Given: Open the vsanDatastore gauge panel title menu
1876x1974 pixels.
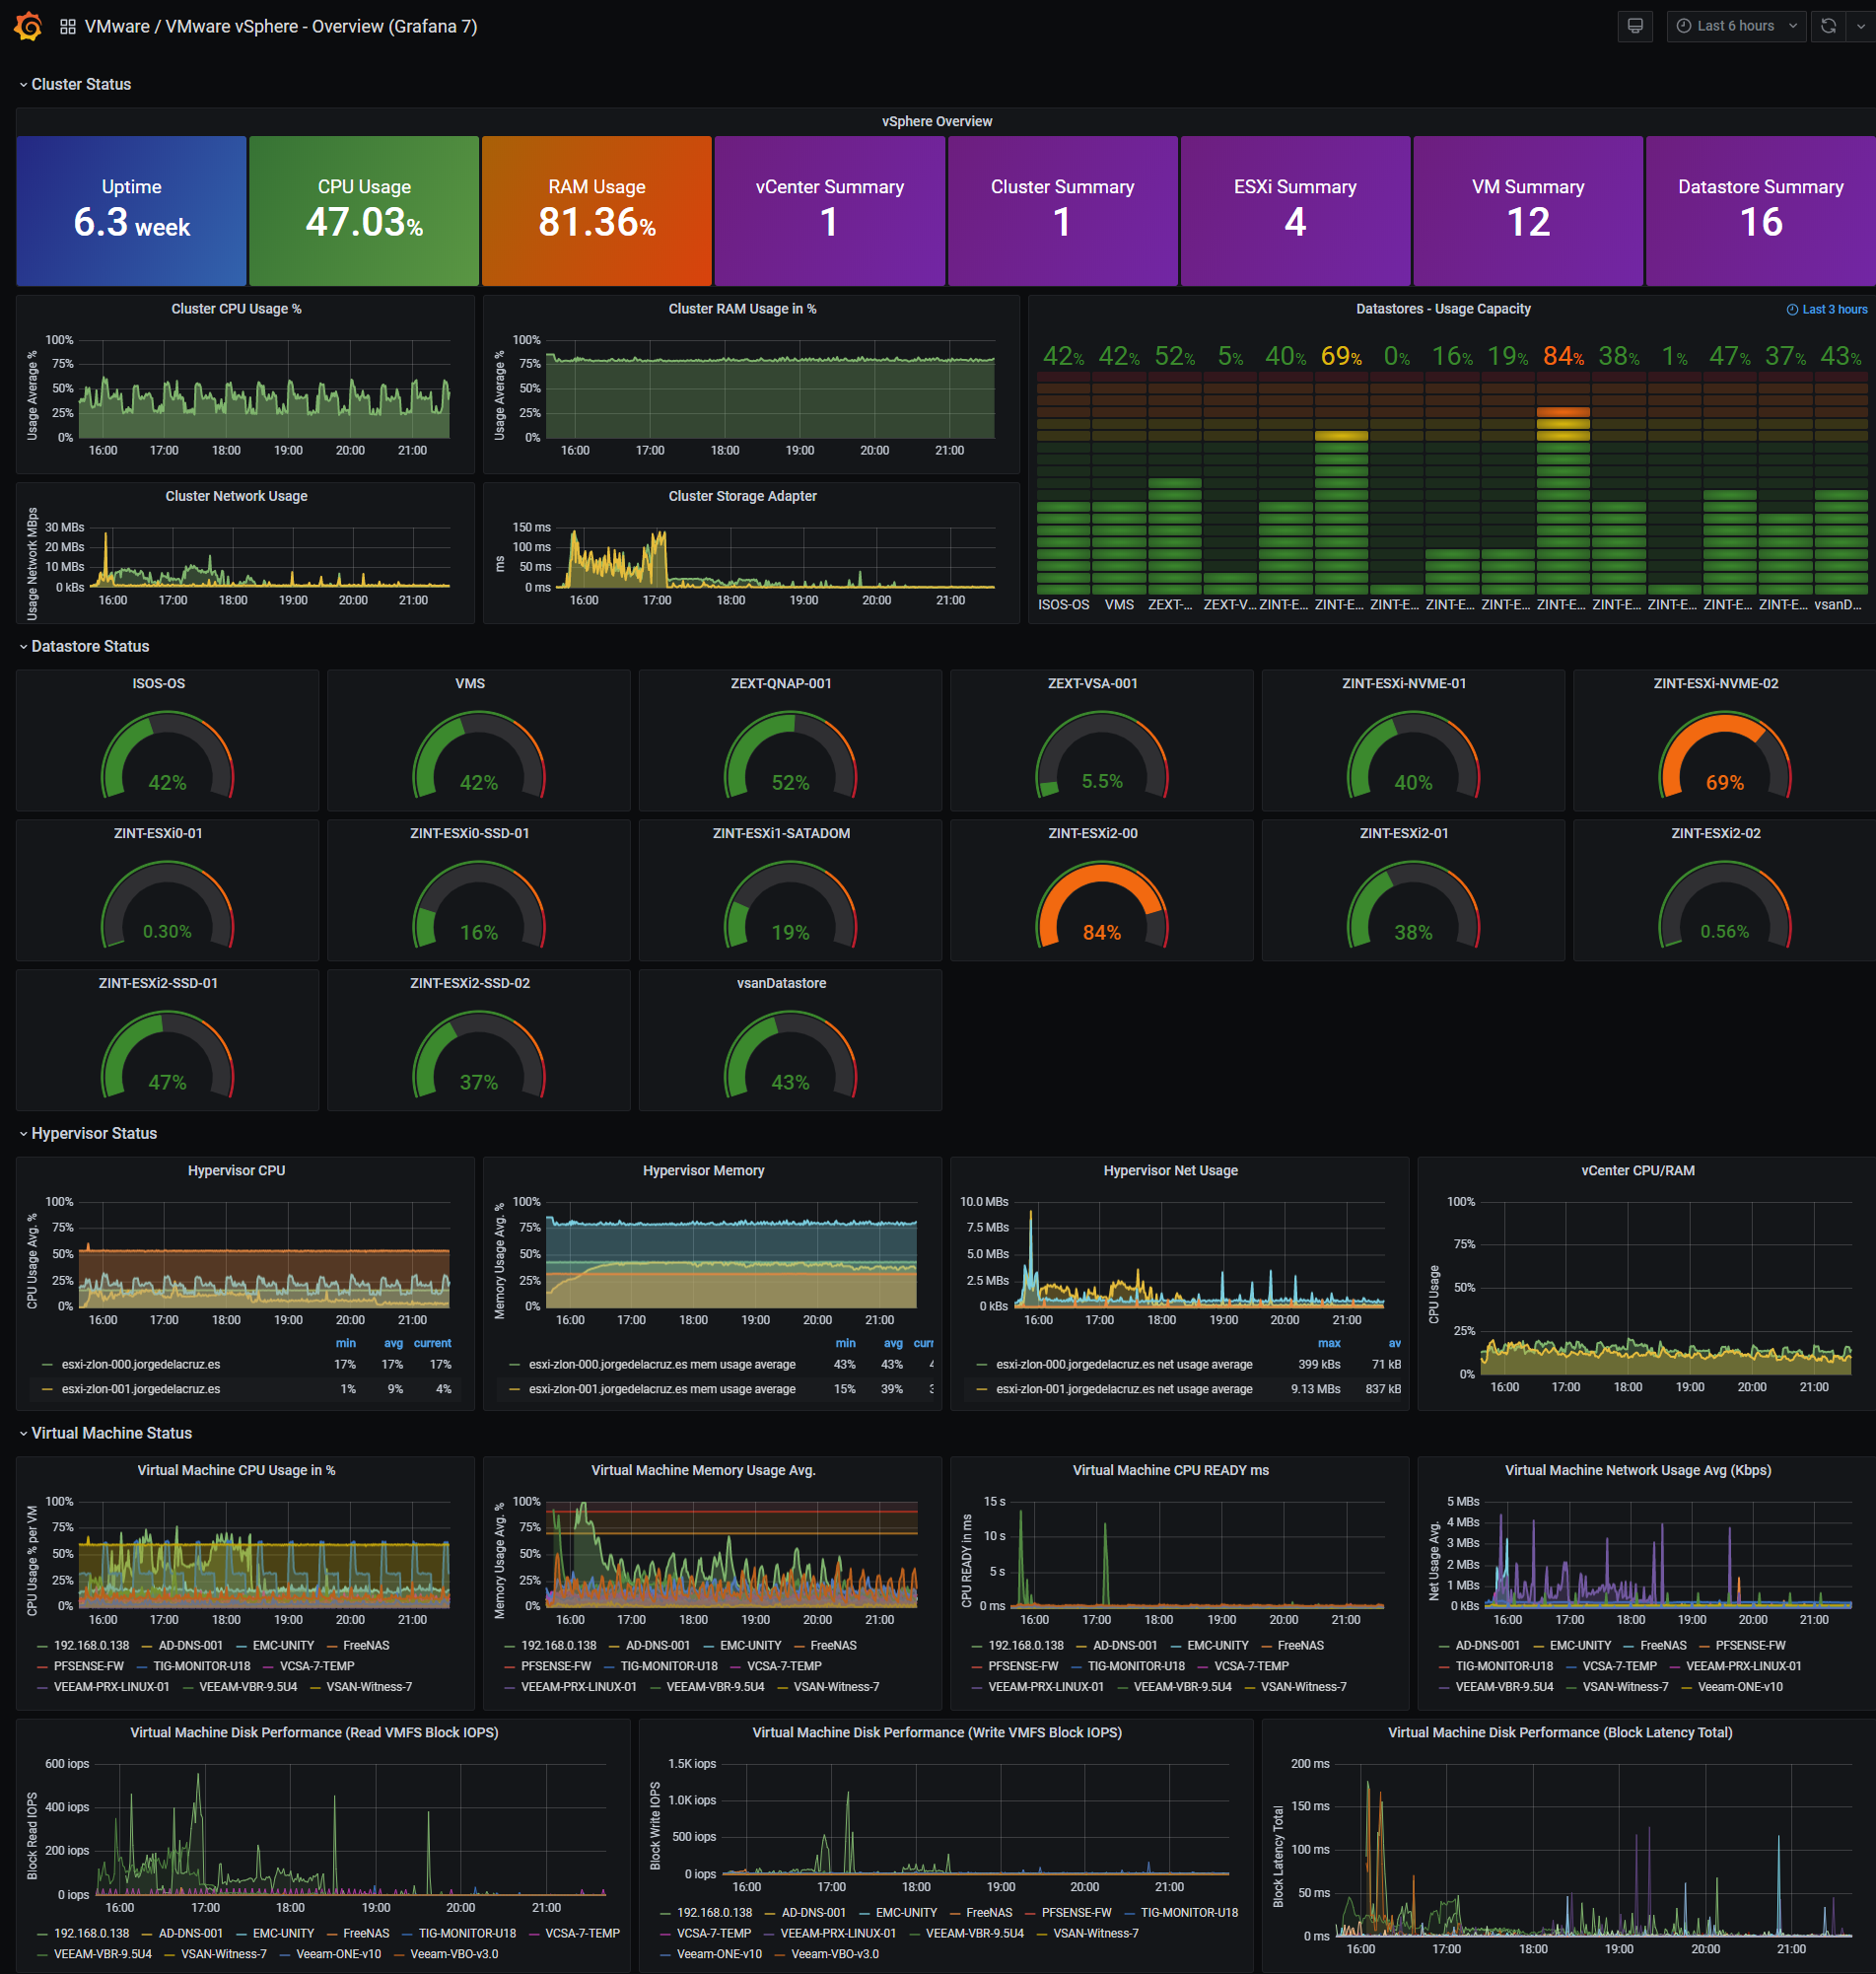Looking at the screenshot, I should click(781, 983).
